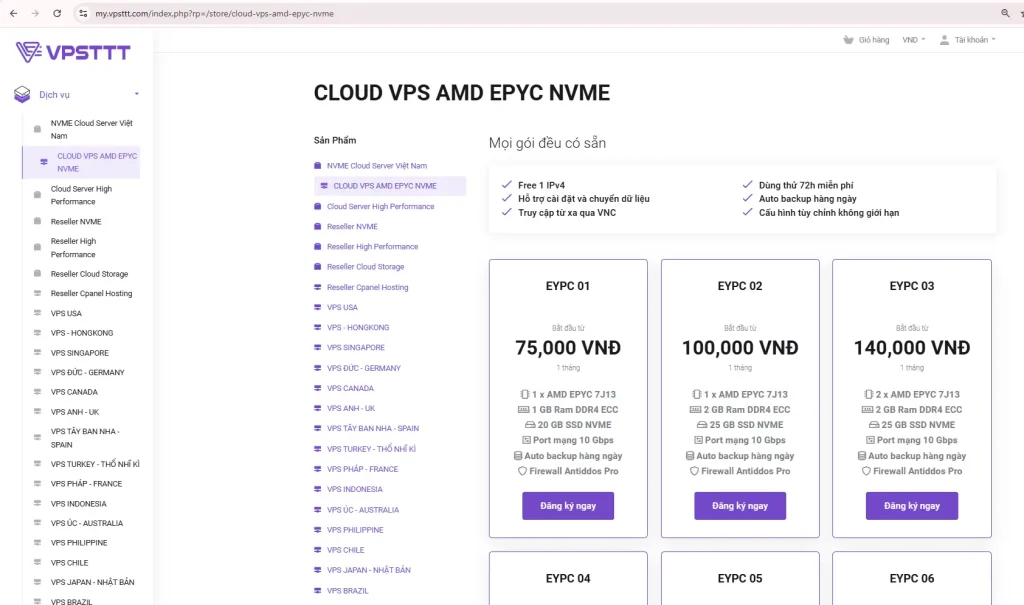This screenshot has width=1024, height=605.
Task: Click Đăng ký ngay for EYPC 01
Action: [x=568, y=506]
